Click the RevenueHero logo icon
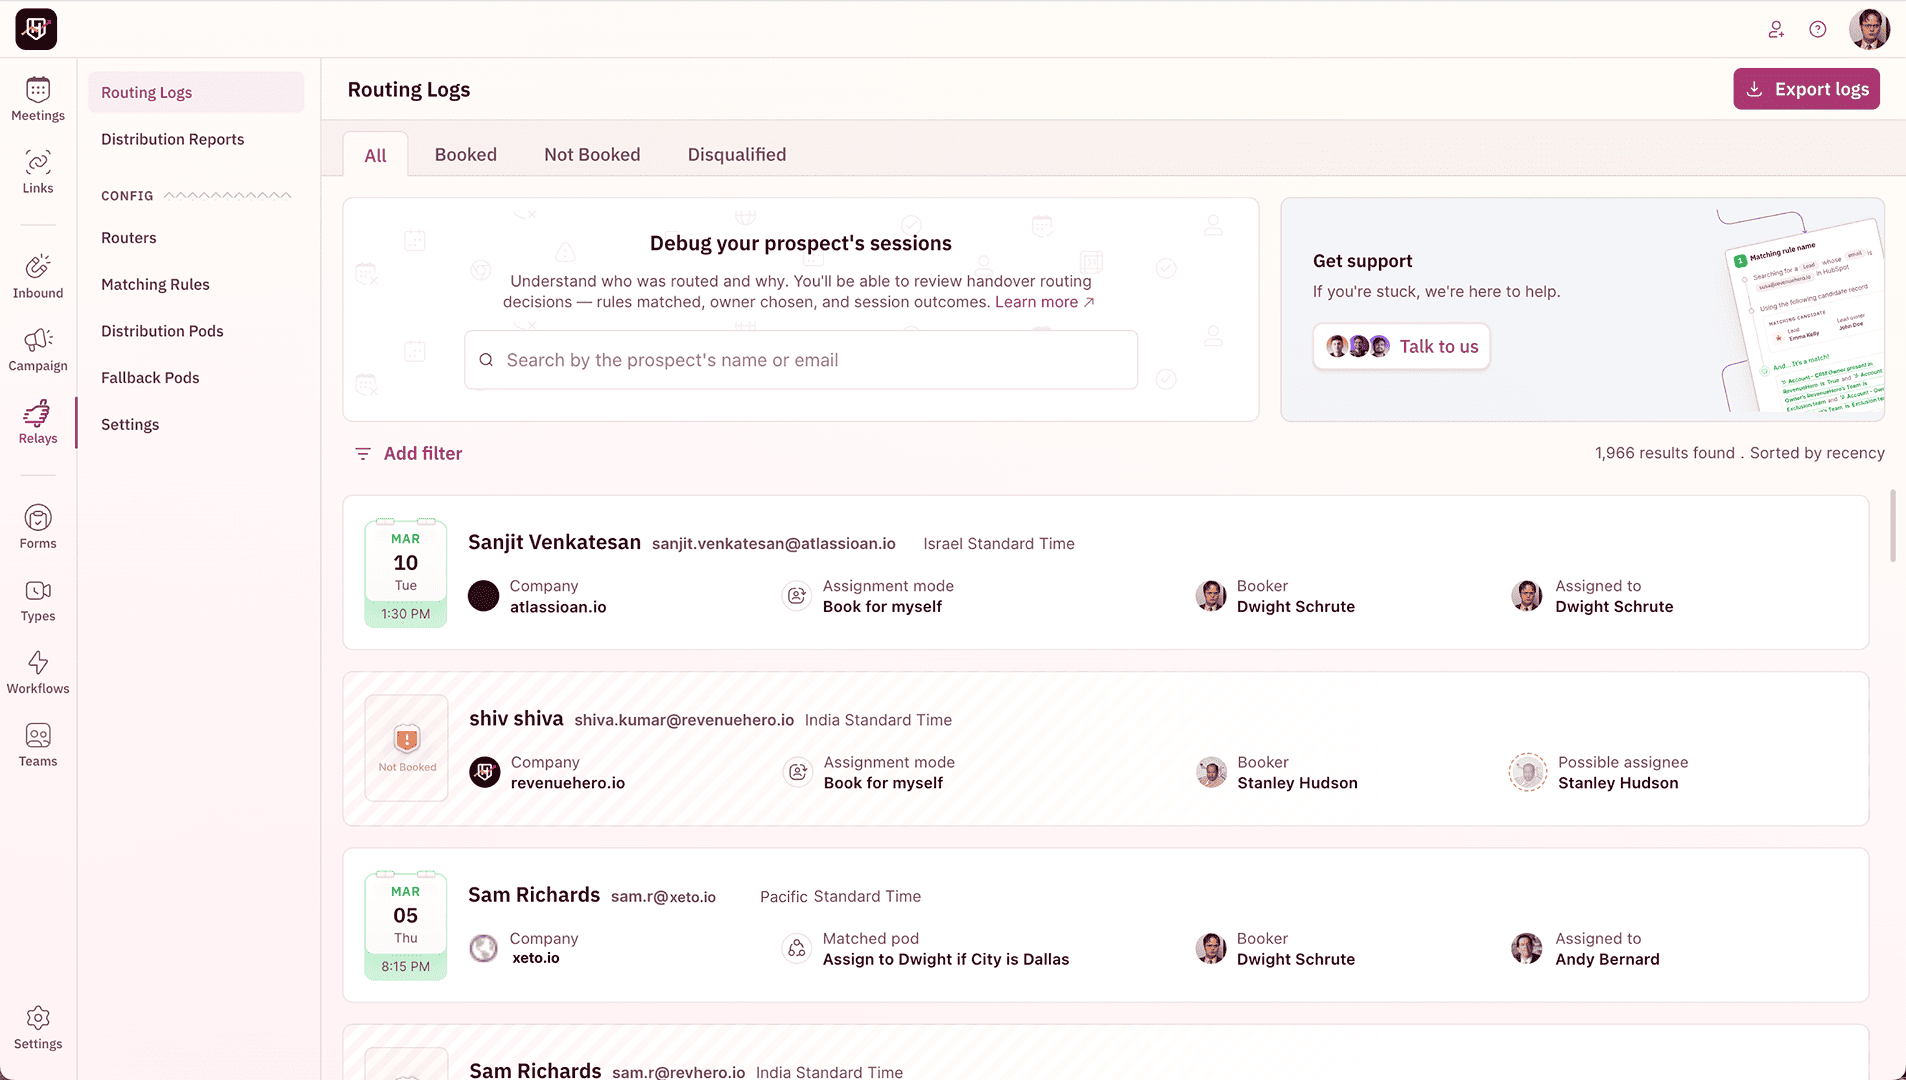This screenshot has width=1906, height=1080. tap(36, 29)
